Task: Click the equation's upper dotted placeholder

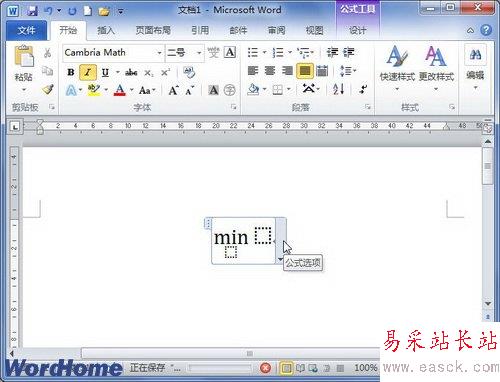Action: pos(263,235)
